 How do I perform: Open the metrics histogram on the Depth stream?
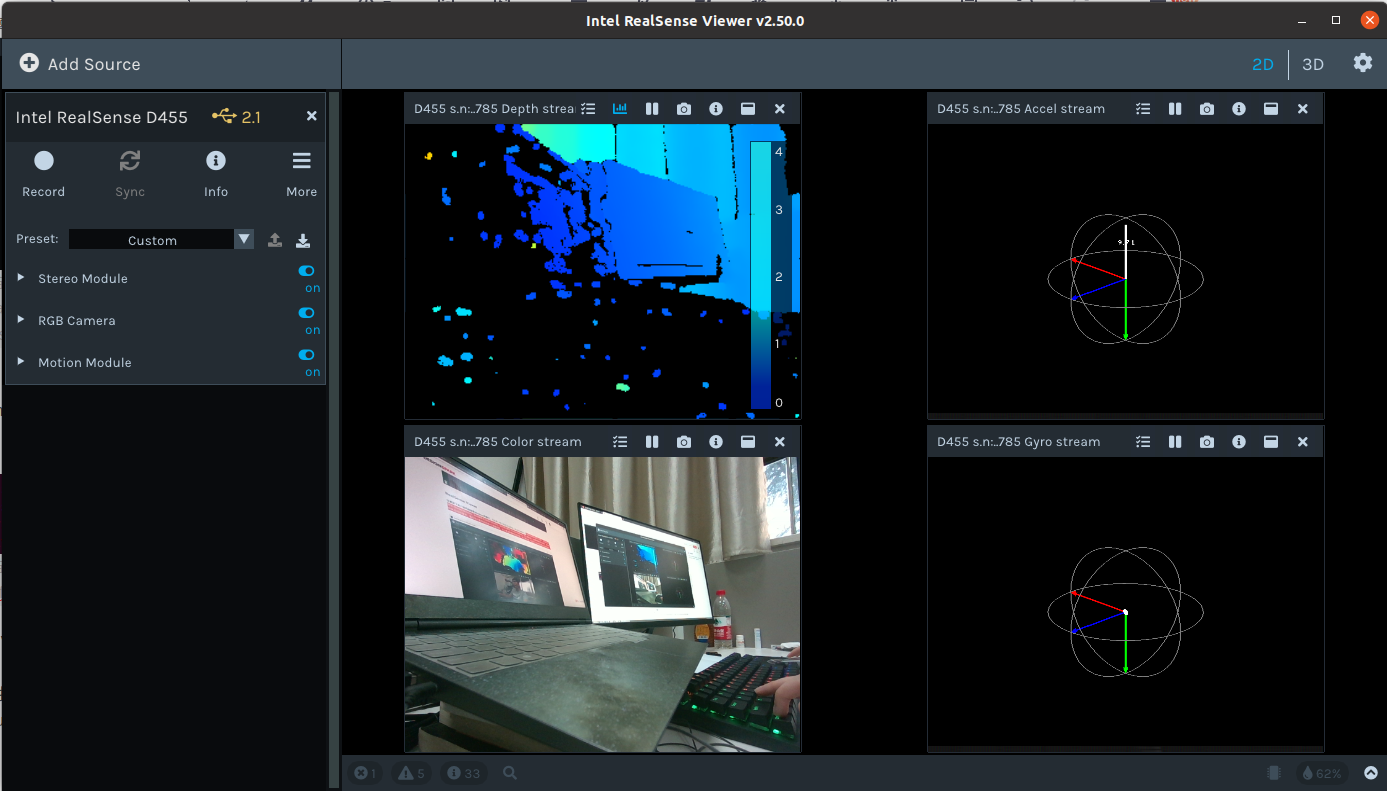[x=619, y=108]
